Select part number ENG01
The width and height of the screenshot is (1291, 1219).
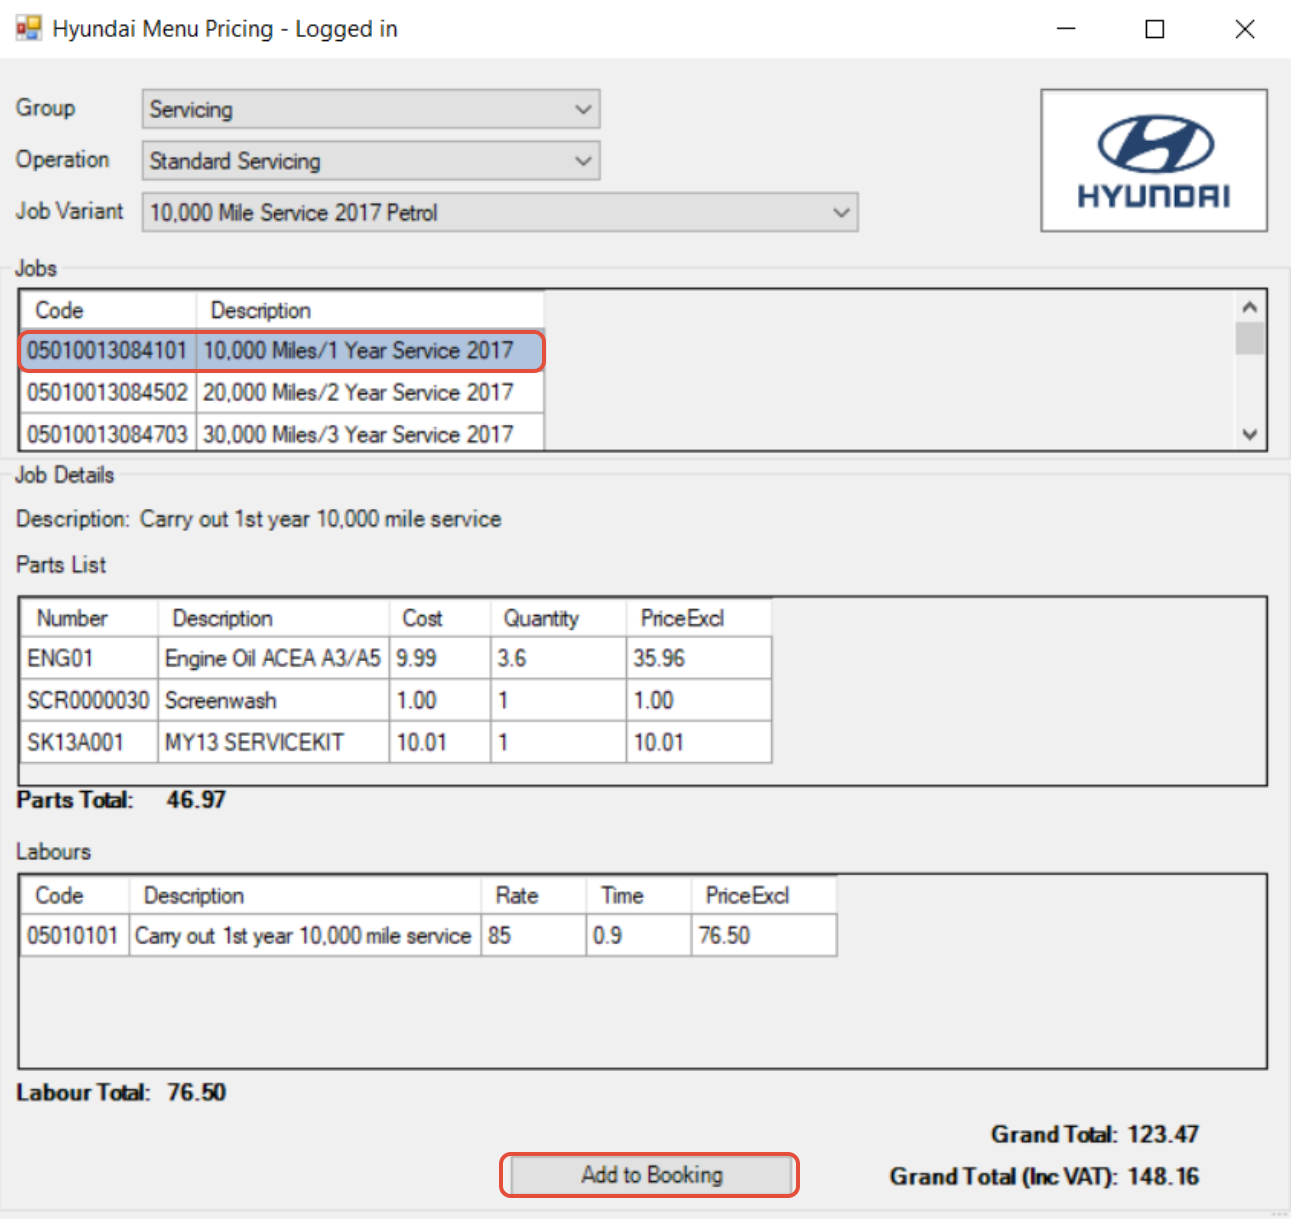click(x=89, y=659)
